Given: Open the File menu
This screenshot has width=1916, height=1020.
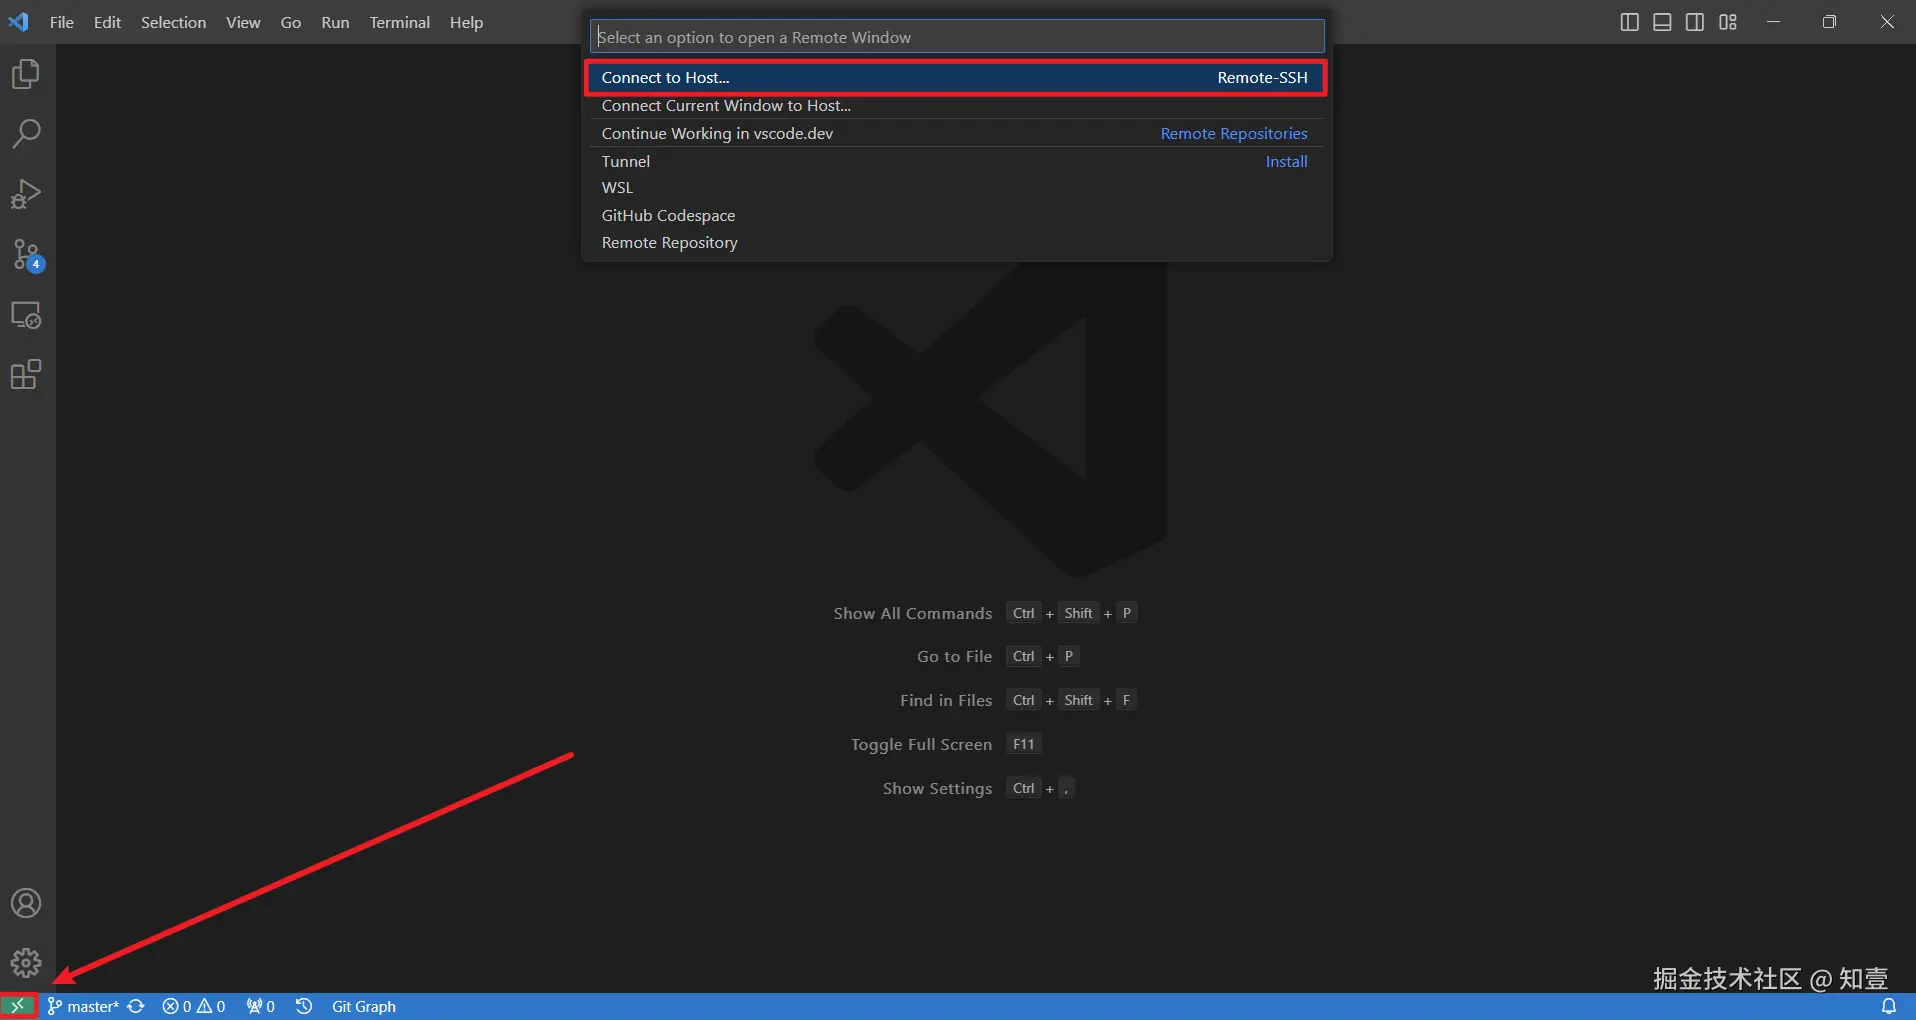Looking at the screenshot, I should coord(62,22).
